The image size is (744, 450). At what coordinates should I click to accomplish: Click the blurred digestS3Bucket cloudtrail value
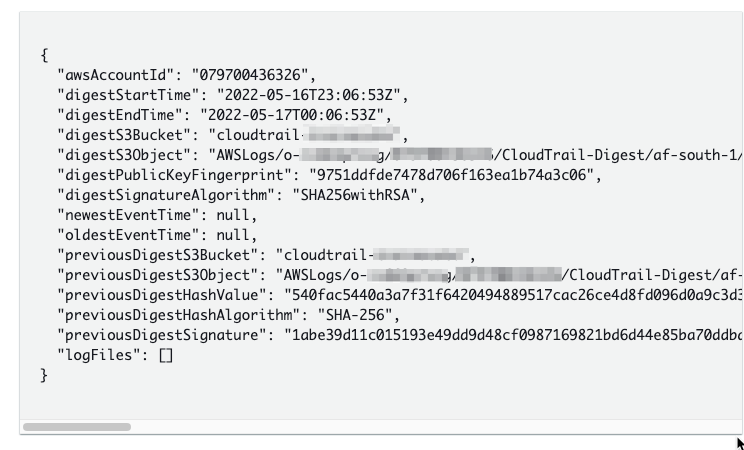(306, 135)
